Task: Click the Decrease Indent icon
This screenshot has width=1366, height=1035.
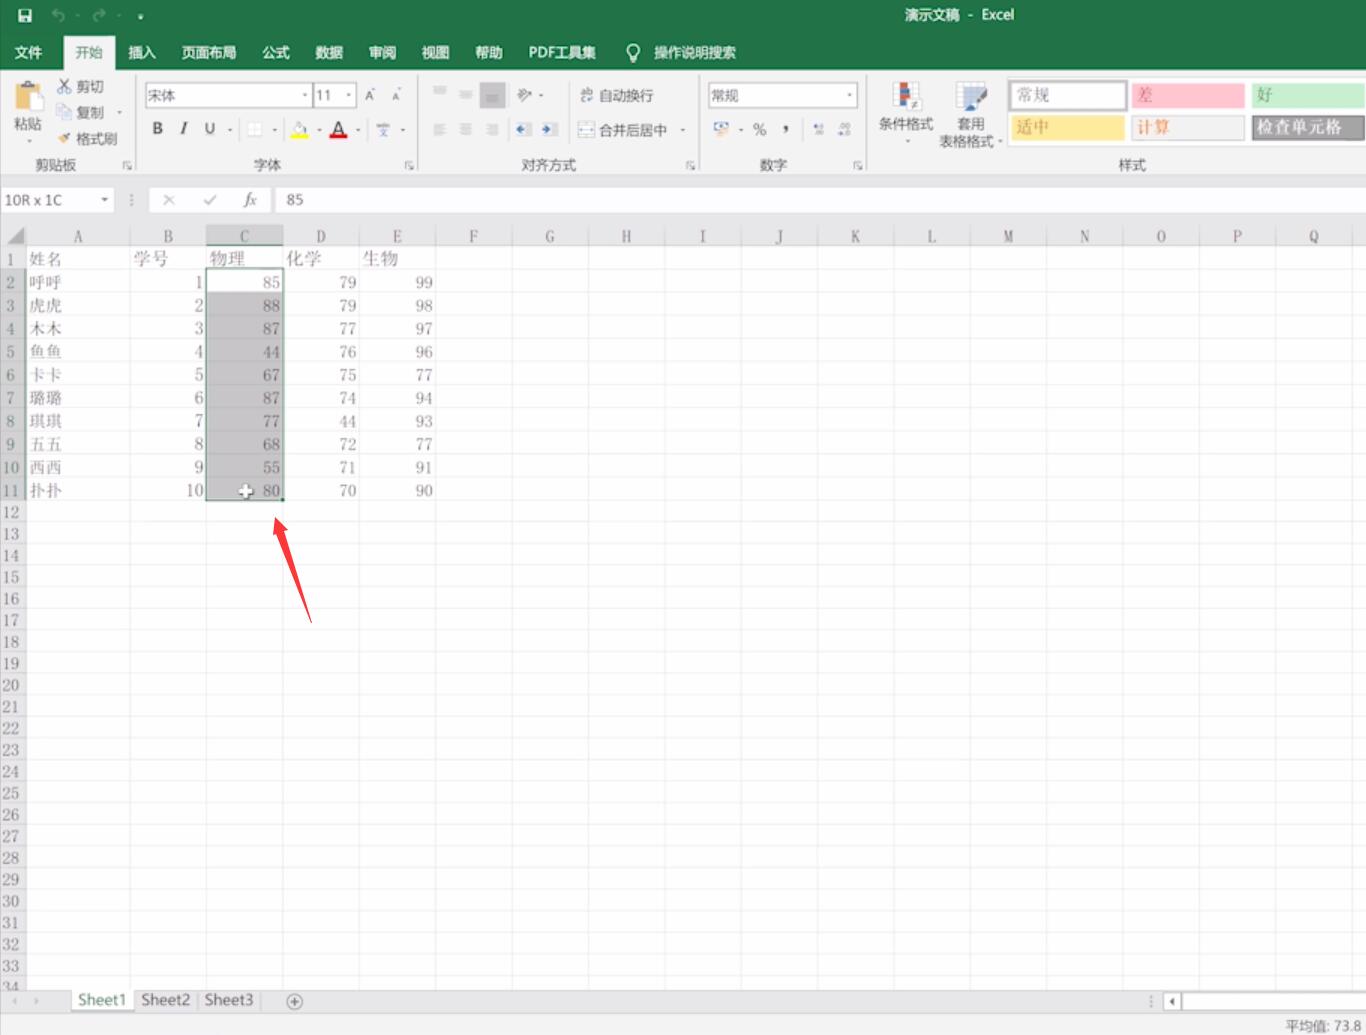Action: tap(523, 129)
